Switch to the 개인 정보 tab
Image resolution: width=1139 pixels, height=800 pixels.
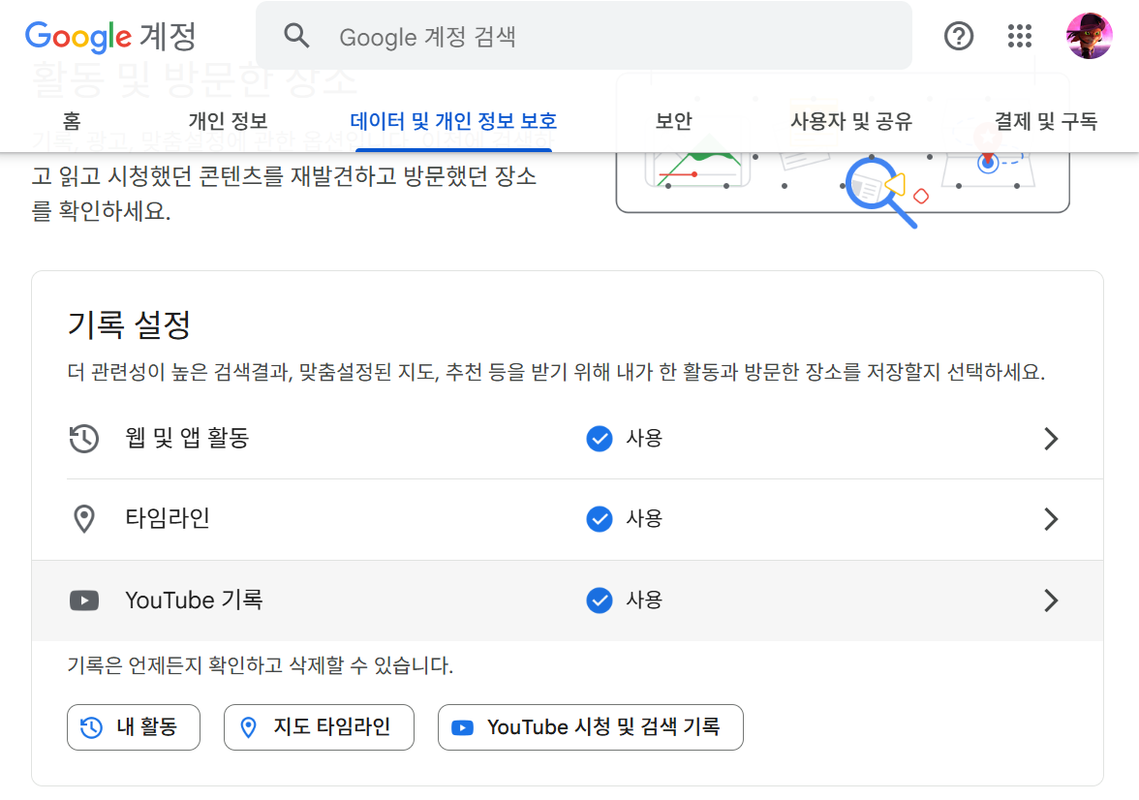(228, 121)
